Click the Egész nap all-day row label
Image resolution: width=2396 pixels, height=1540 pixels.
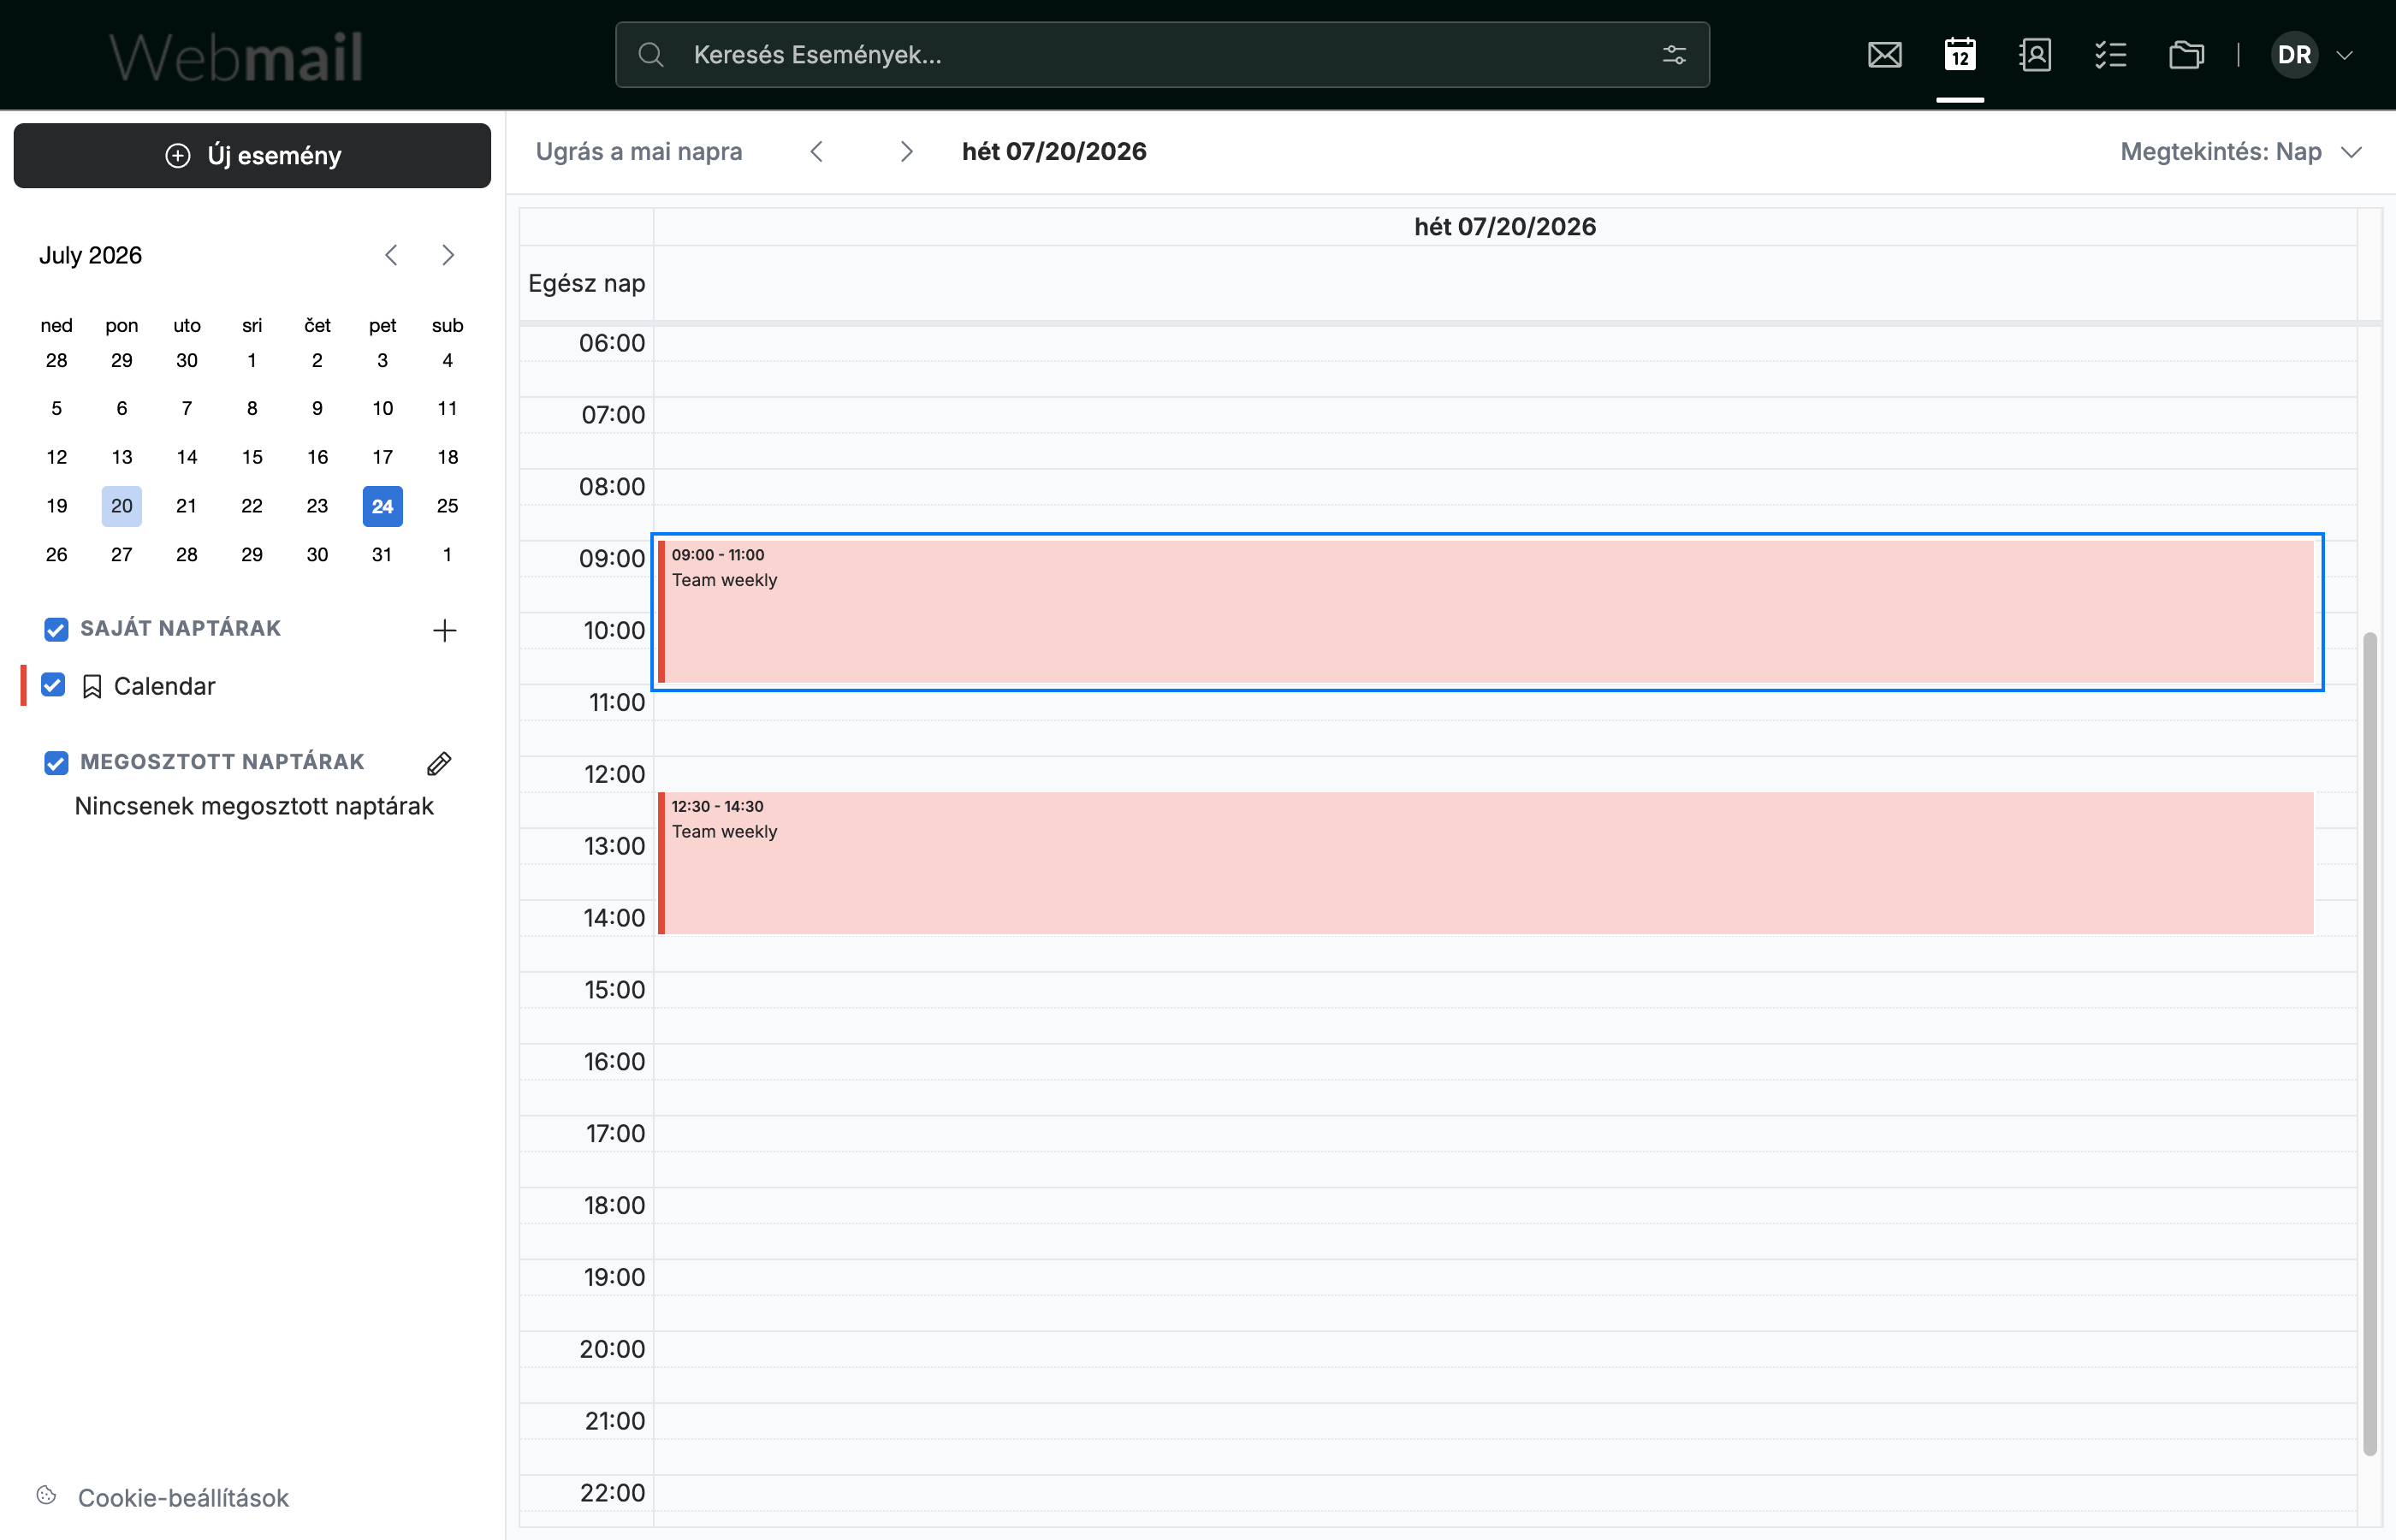click(x=586, y=283)
